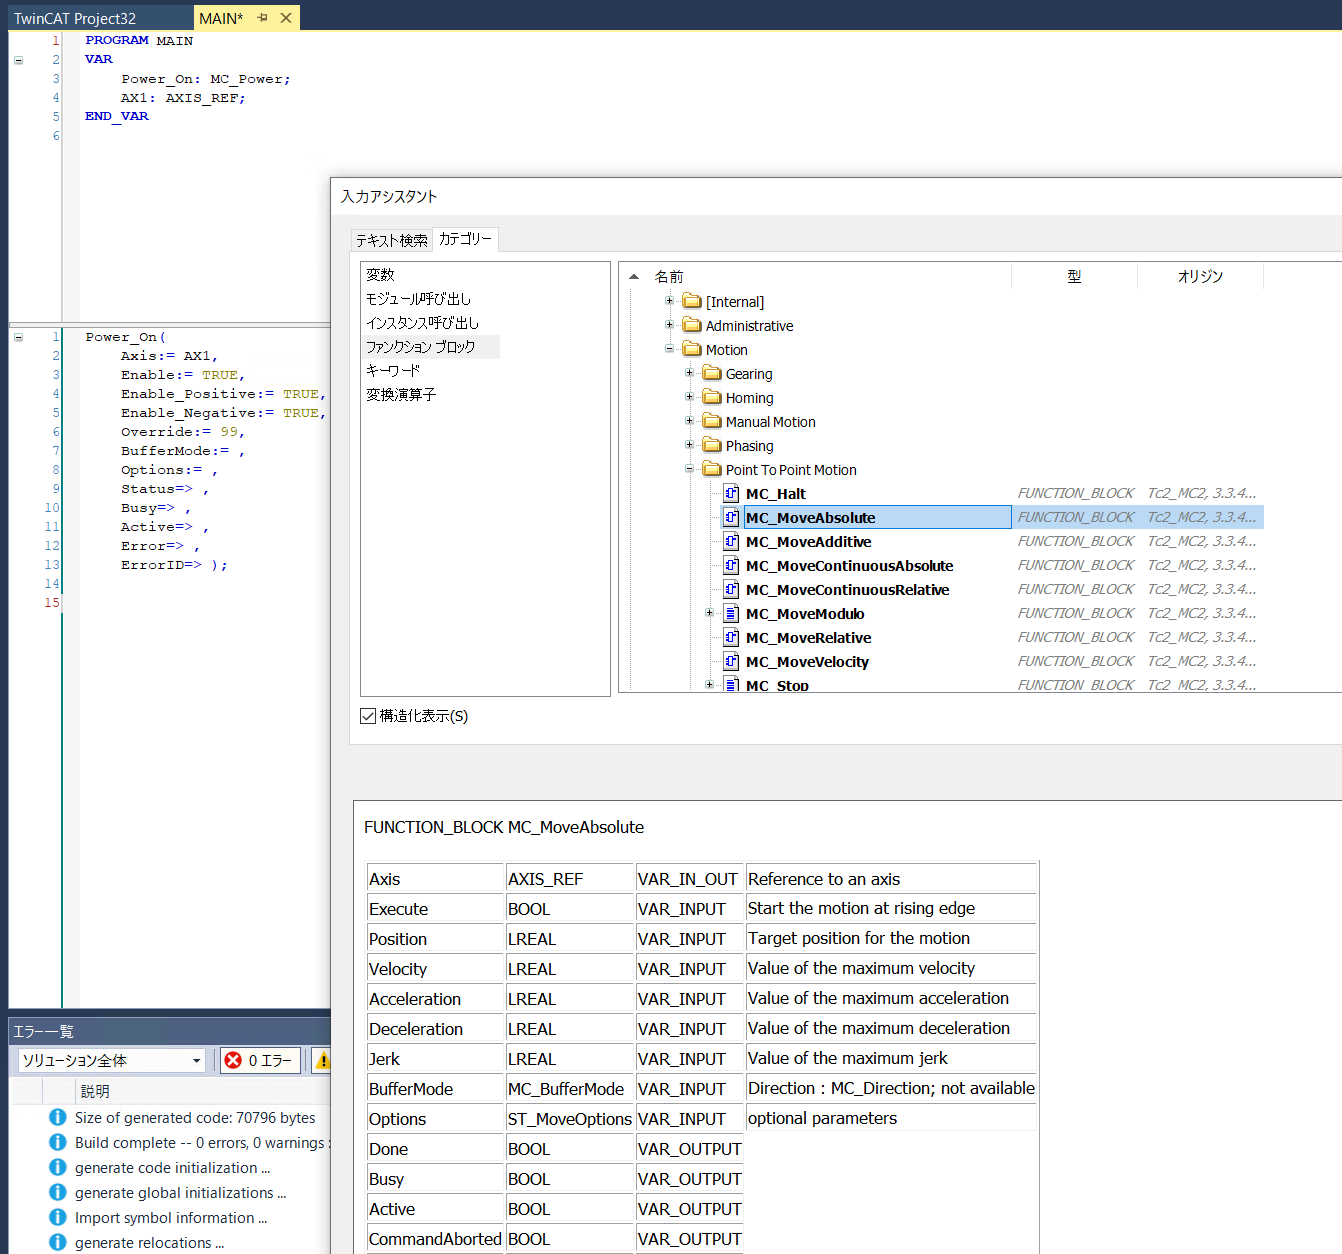
Task: Click the warning filter icon in error list
Action: [x=322, y=1060]
